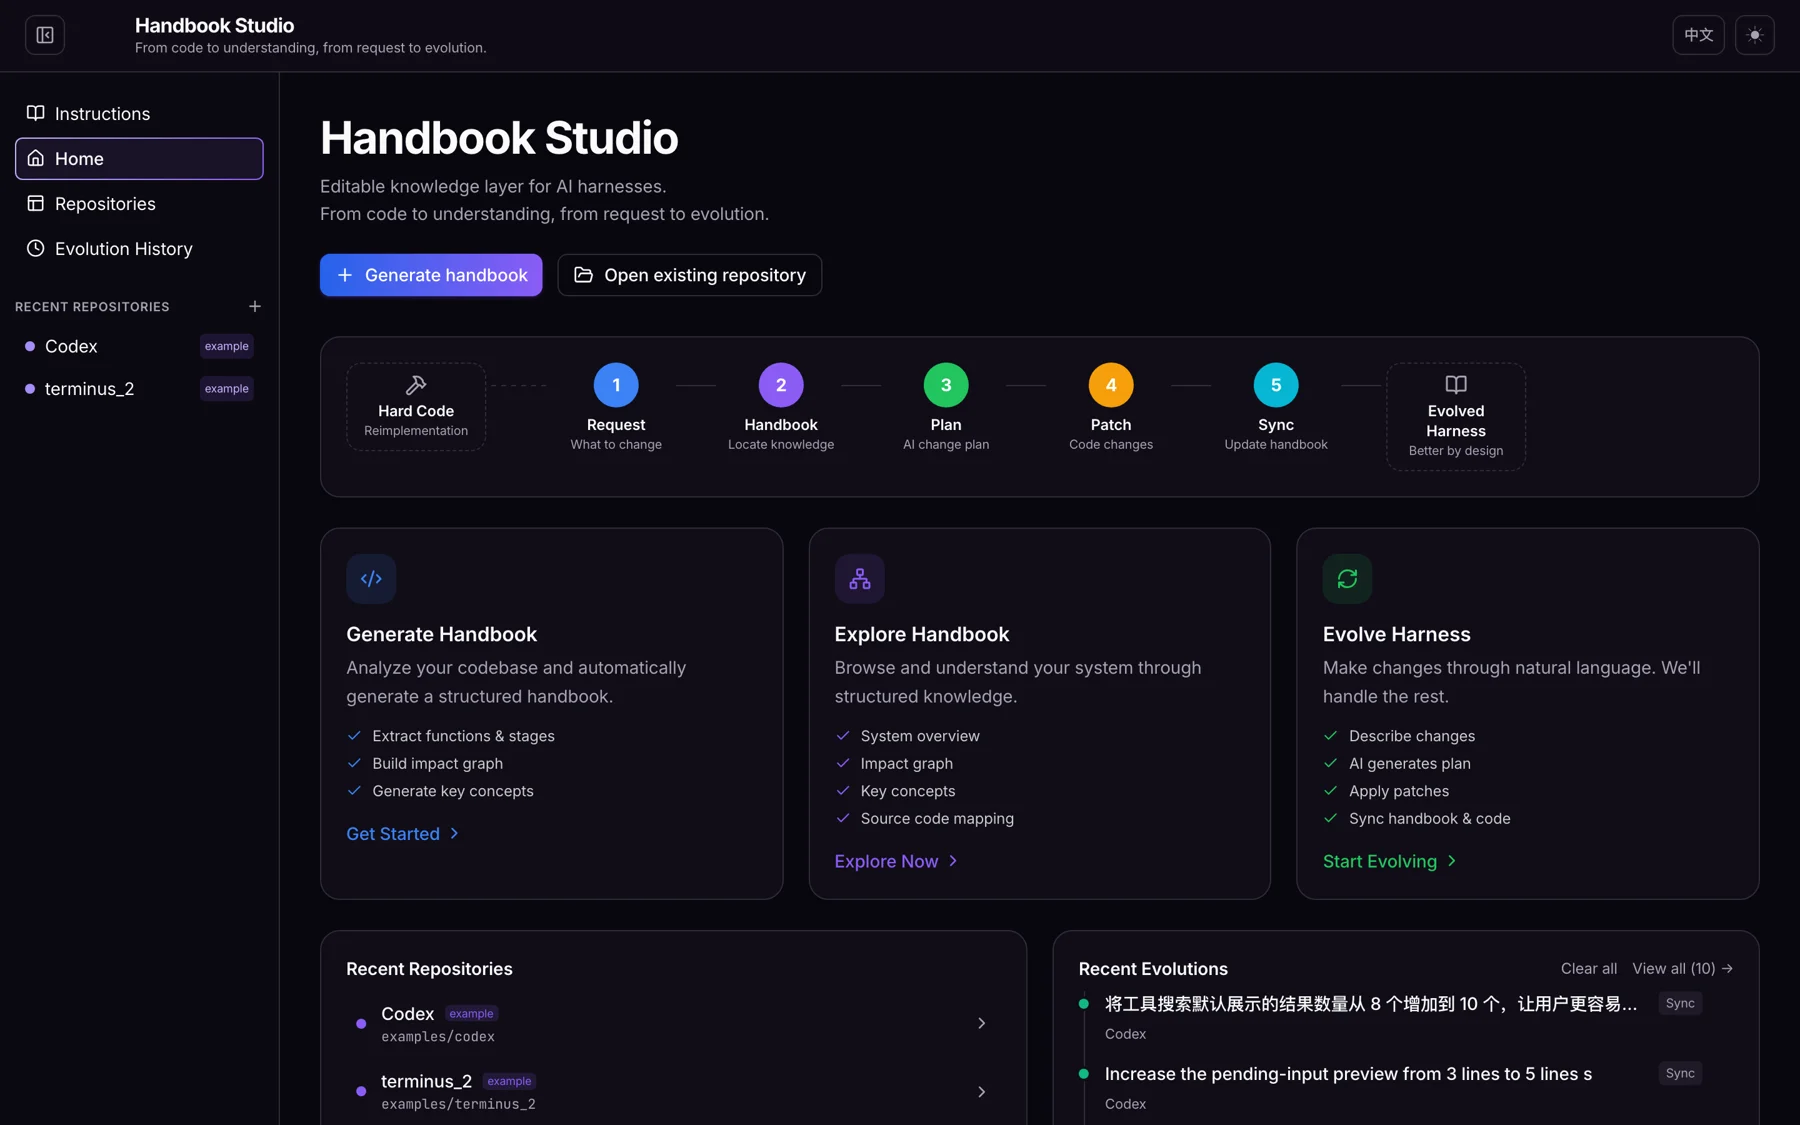Expand terminus_2 row chevron in Recent Repositories
This screenshot has width=1800, height=1125.
click(x=982, y=1092)
